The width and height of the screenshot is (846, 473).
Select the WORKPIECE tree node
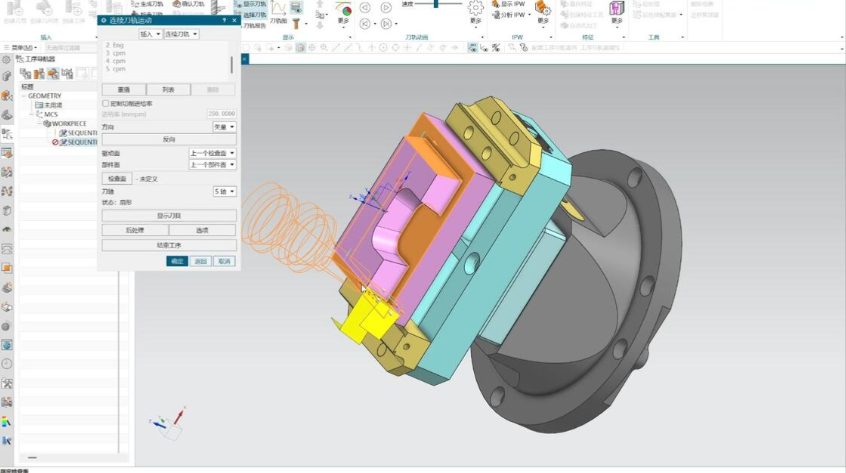(65, 124)
